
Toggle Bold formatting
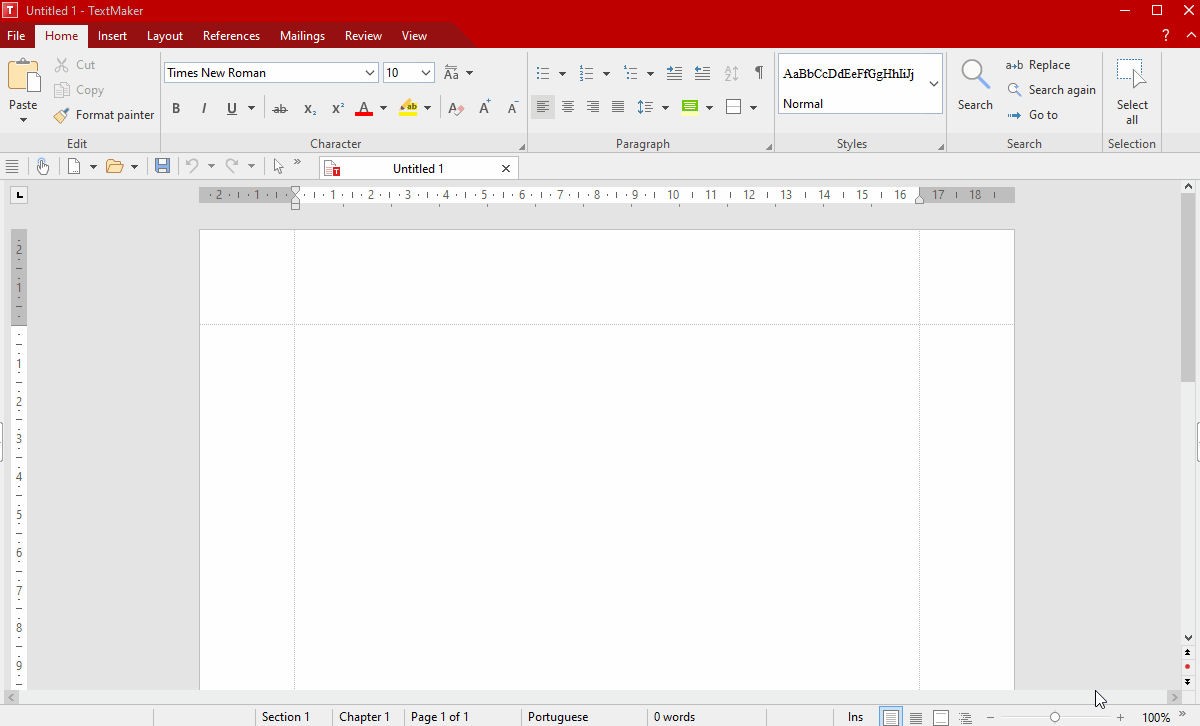click(x=176, y=108)
